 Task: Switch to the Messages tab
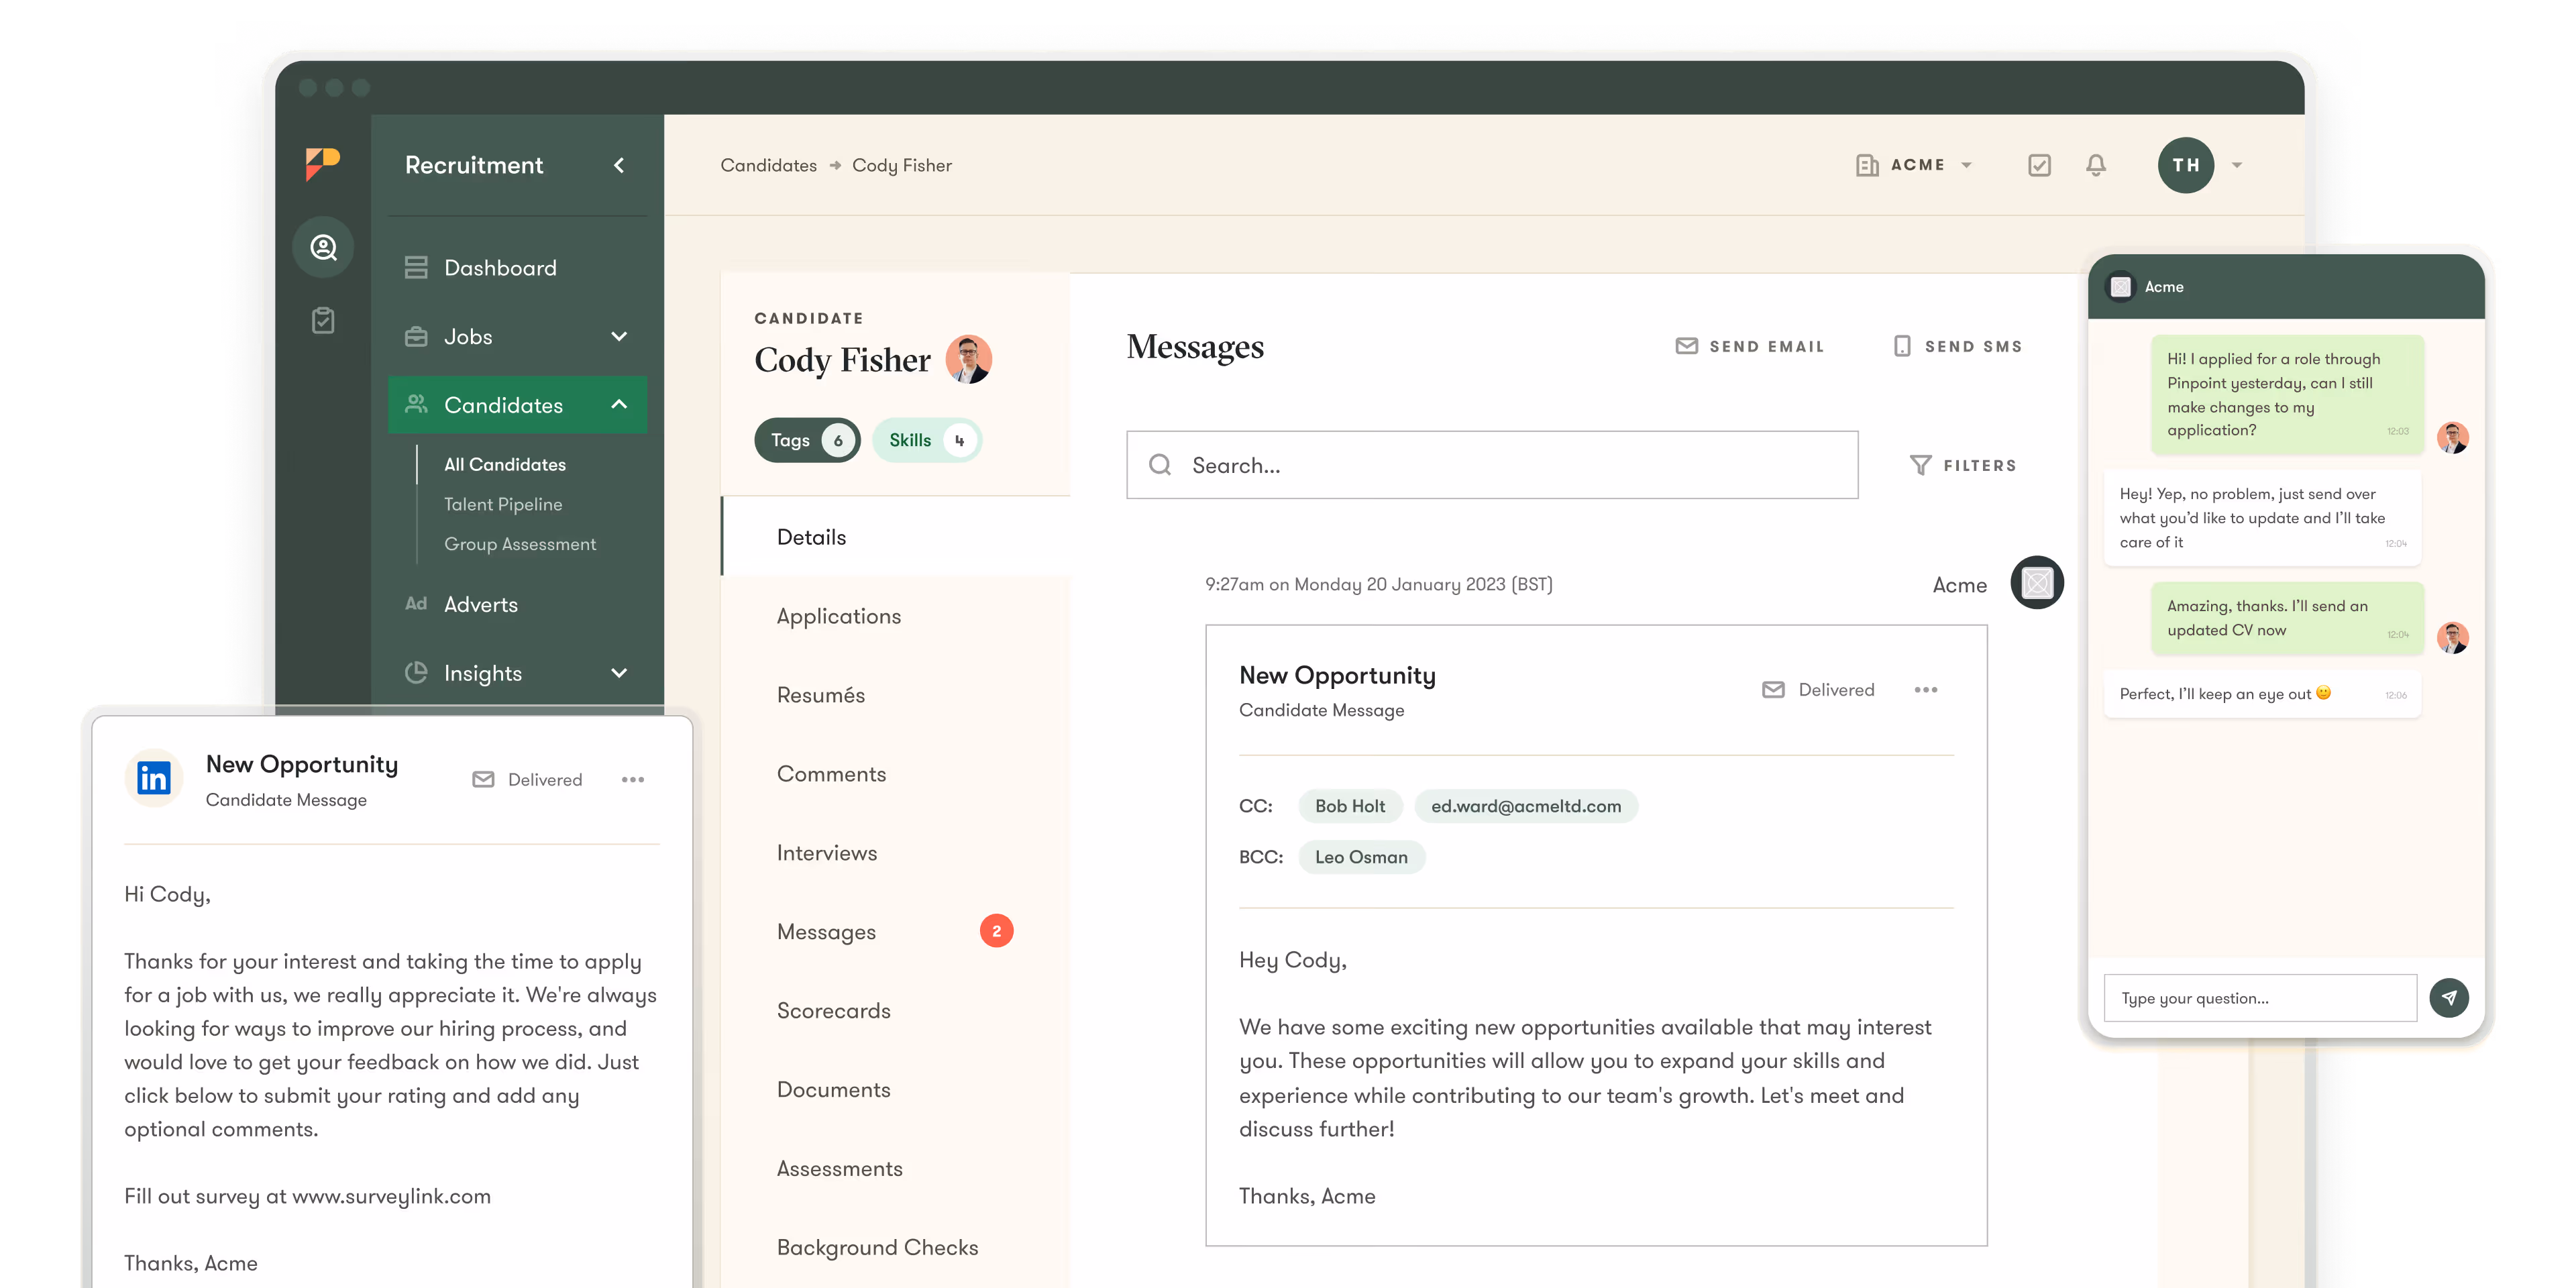coord(895,932)
